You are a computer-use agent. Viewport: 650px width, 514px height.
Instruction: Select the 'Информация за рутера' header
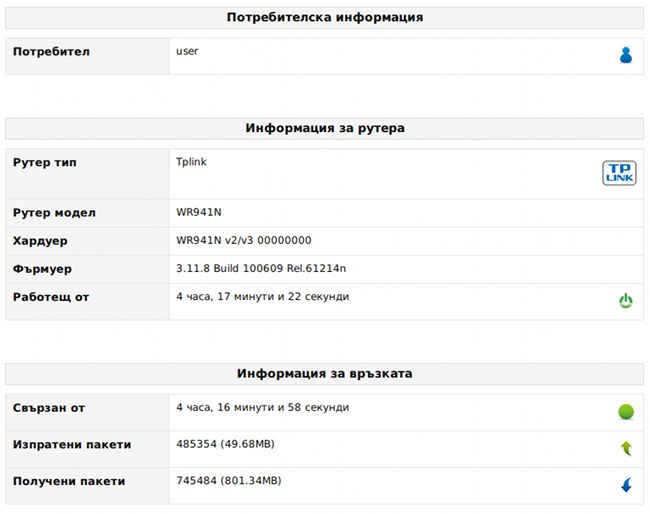pos(325,128)
